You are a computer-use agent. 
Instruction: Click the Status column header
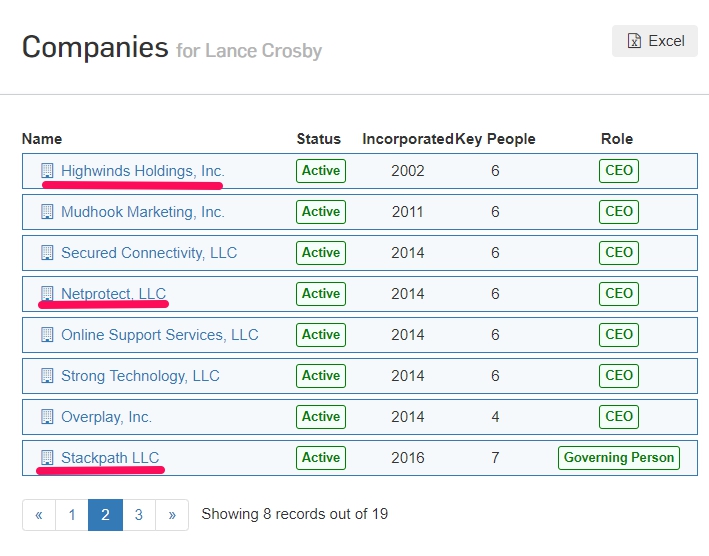(x=319, y=139)
